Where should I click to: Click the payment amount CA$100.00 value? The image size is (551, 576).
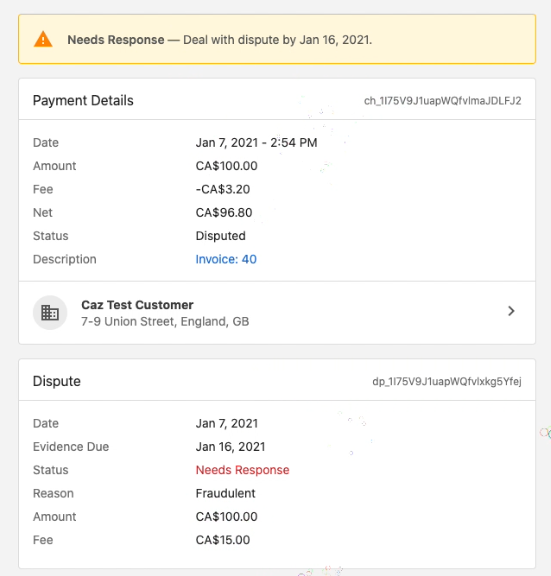226,166
